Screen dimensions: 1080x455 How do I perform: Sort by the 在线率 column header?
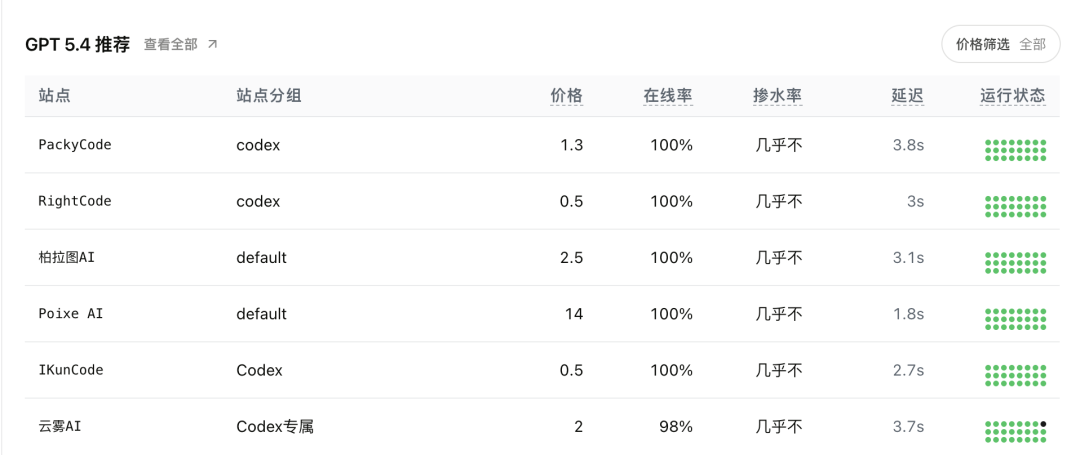tap(668, 96)
